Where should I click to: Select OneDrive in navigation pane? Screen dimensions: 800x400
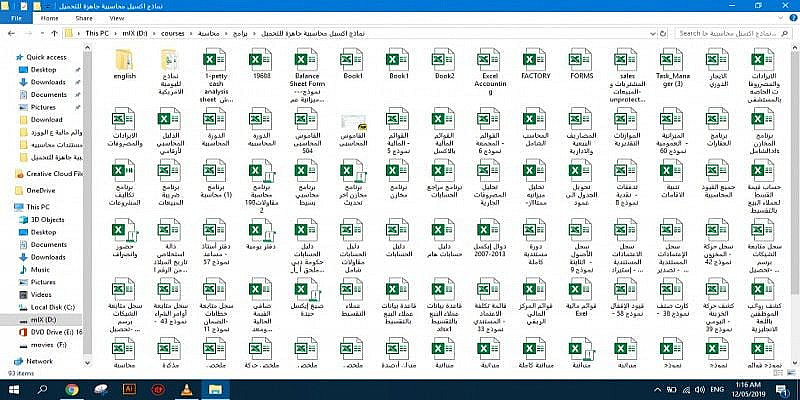click(x=36, y=190)
